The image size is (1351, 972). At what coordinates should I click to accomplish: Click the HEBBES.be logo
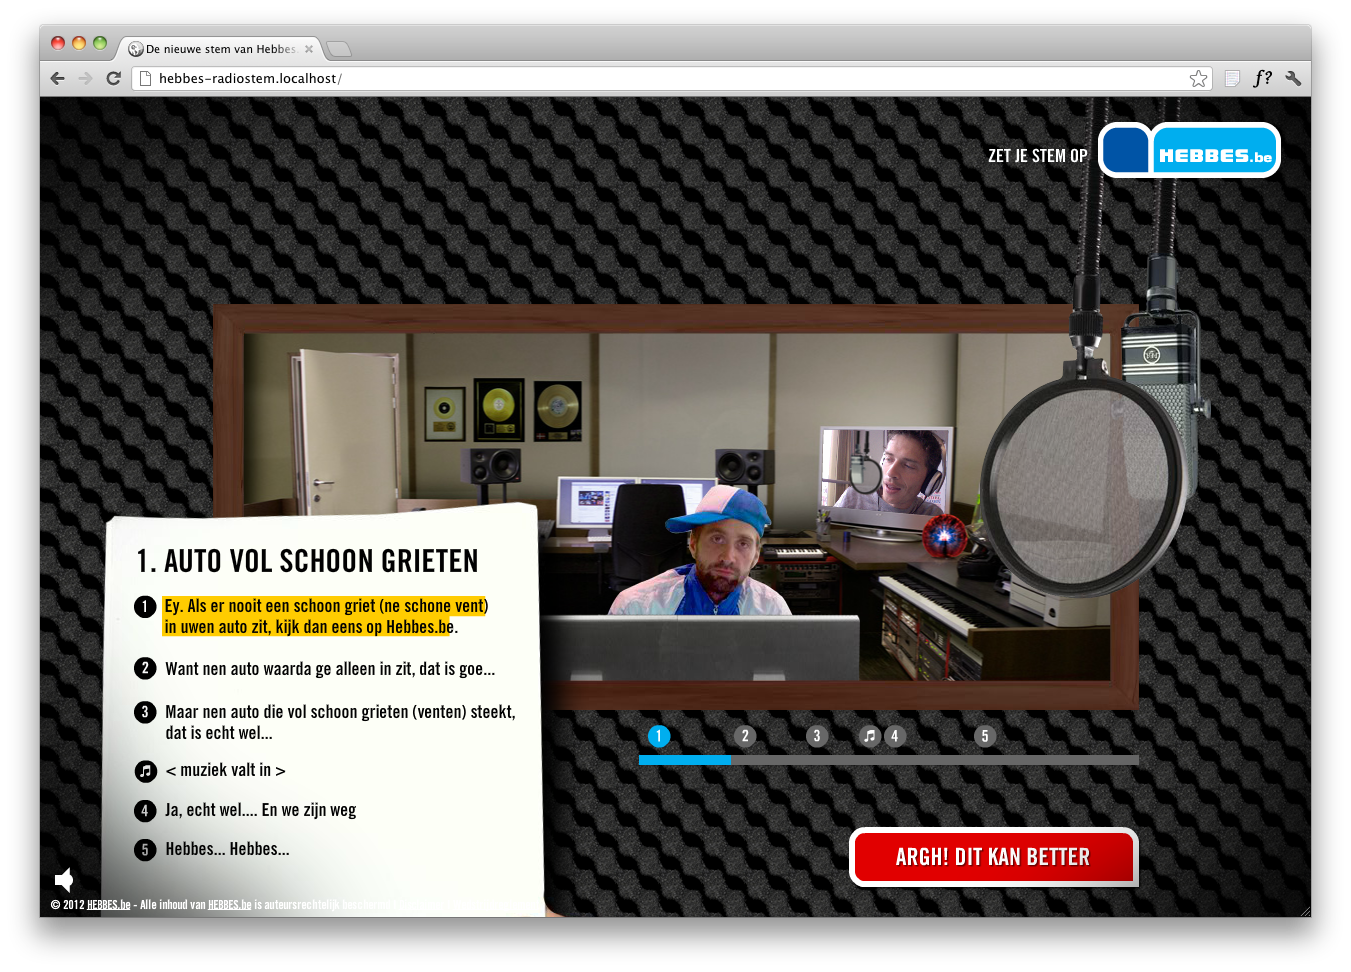1190,150
